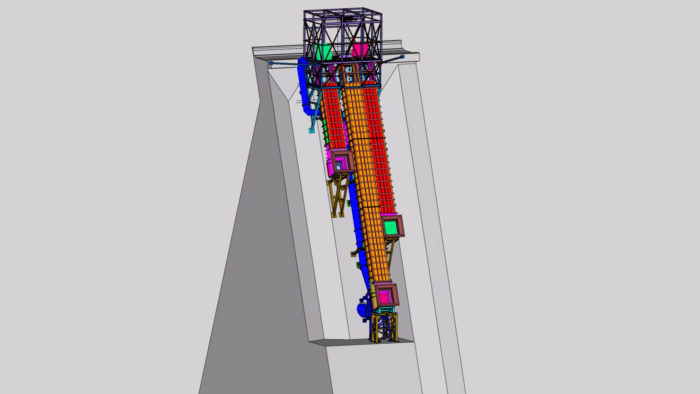Select the magenta square box under left red panel
700x394 pixels.
(x=341, y=162)
